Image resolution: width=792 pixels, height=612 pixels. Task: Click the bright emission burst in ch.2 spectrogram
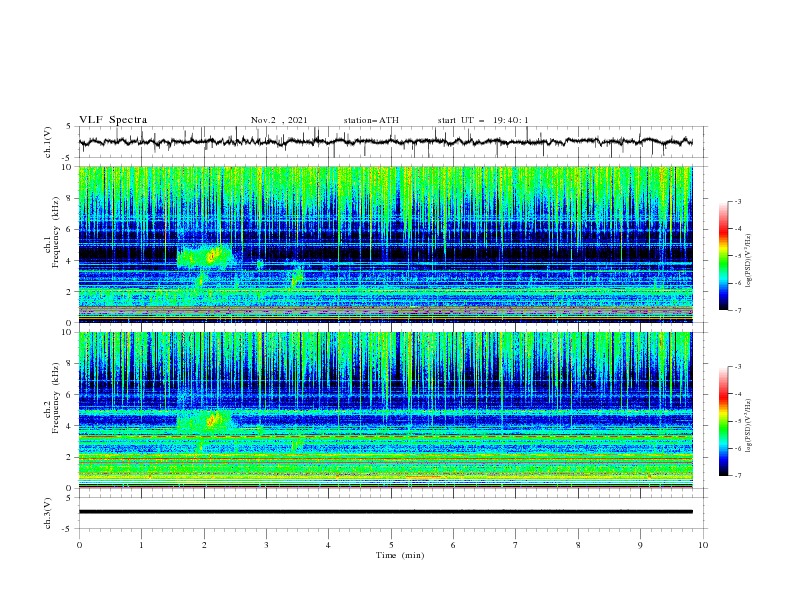[x=205, y=420]
